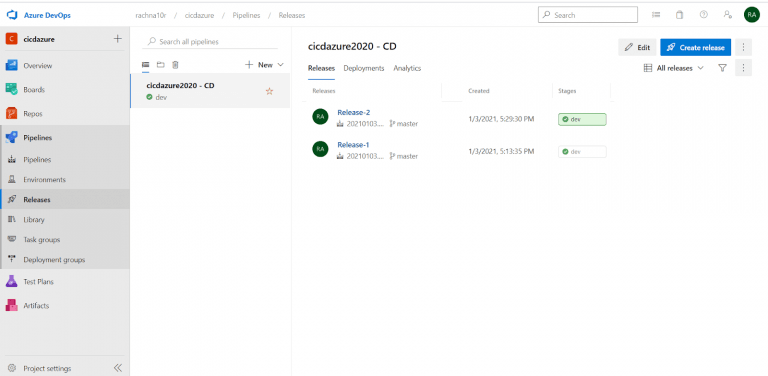The width and height of the screenshot is (768, 376).
Task: Click the cicdazure project tile icon
Action: pyautogui.click(x=11, y=39)
